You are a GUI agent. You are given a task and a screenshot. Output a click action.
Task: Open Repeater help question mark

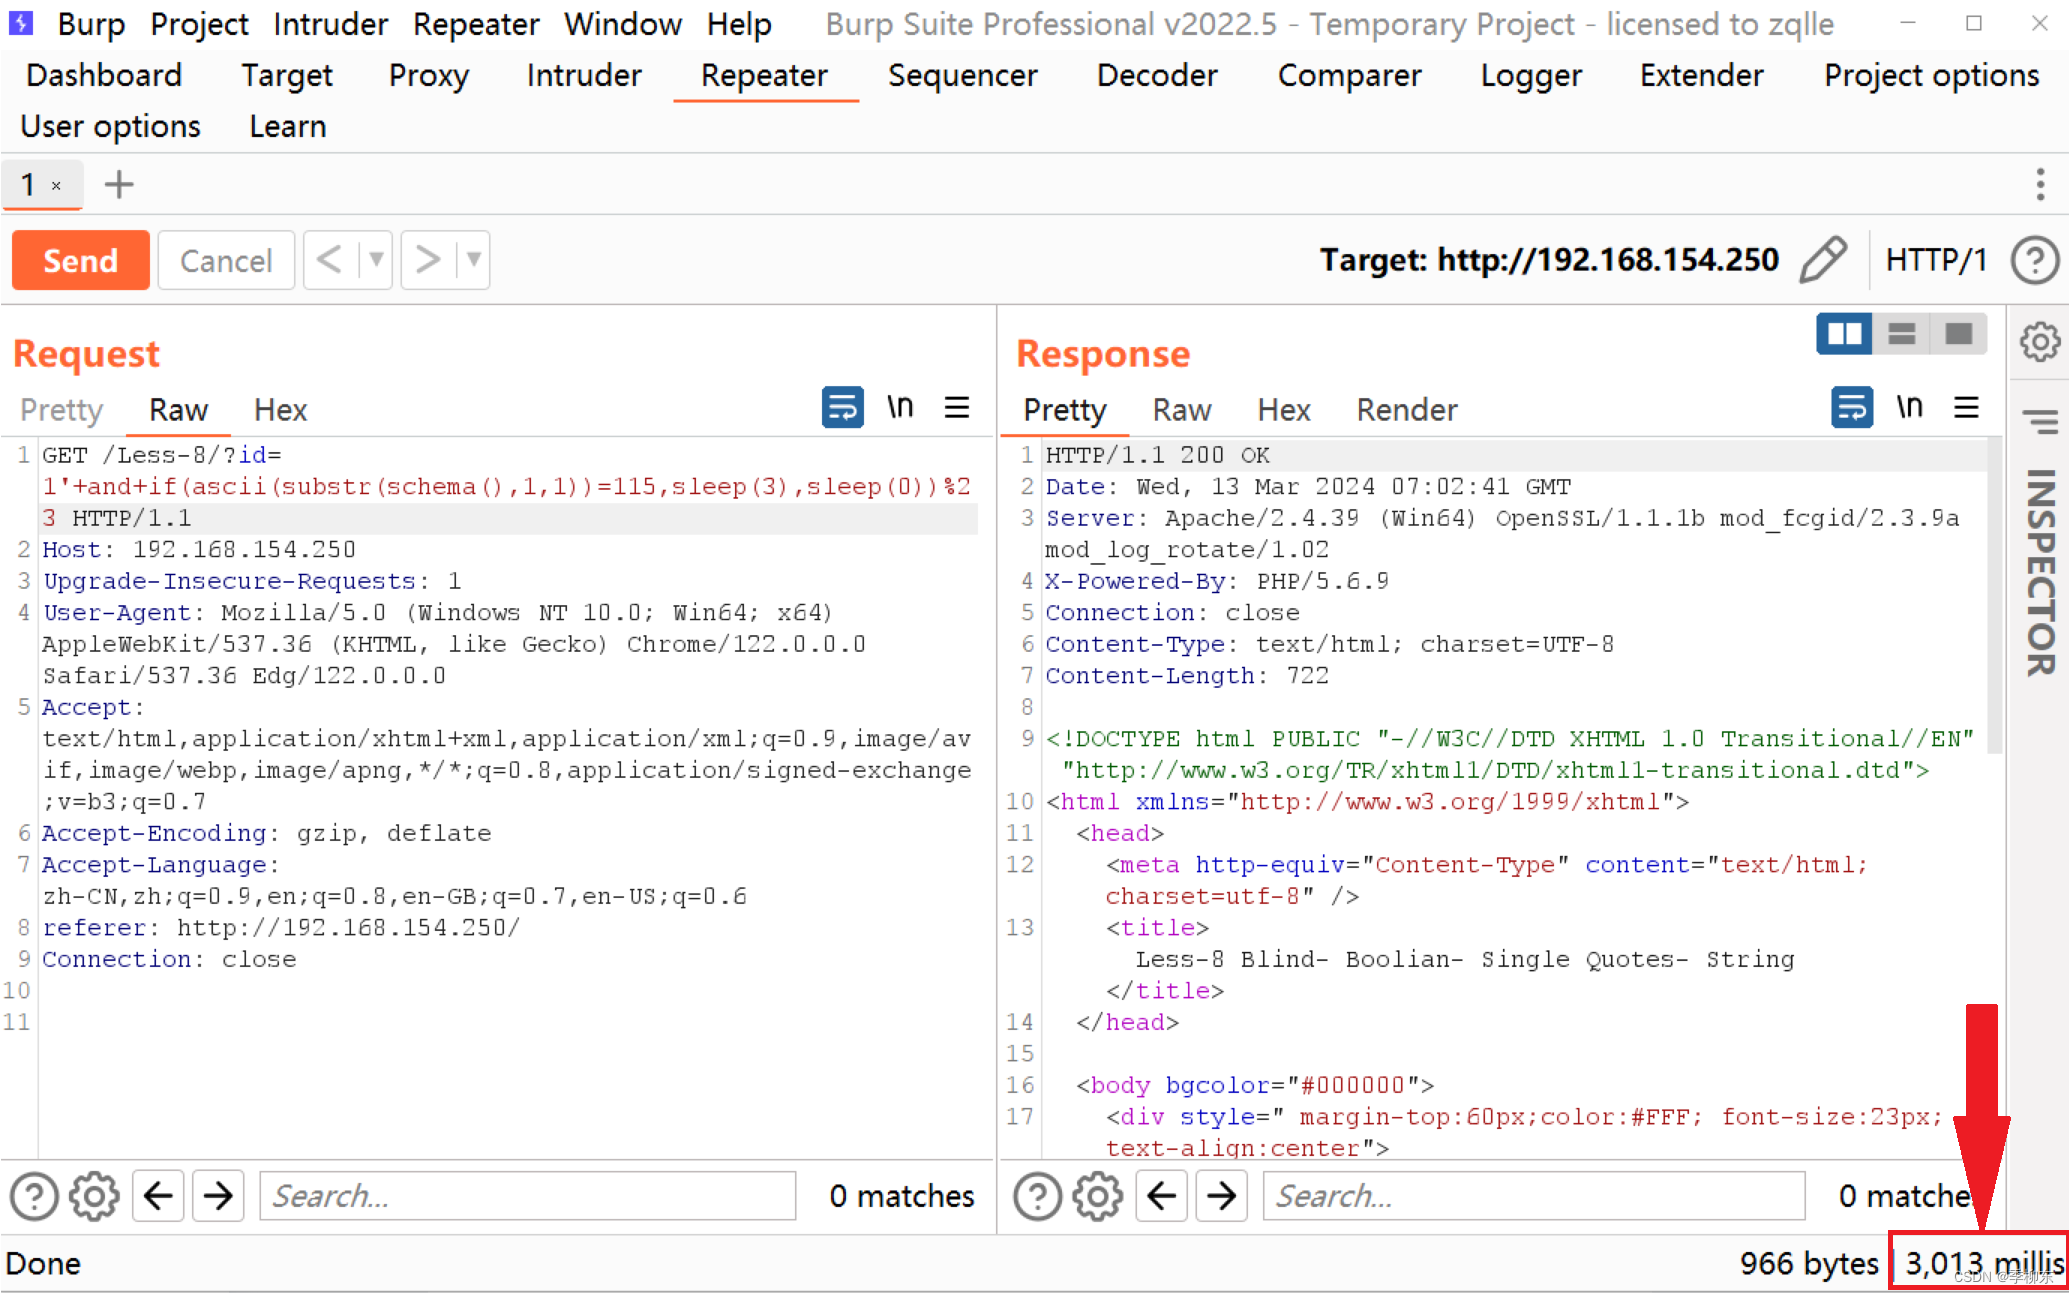coord(2036,260)
